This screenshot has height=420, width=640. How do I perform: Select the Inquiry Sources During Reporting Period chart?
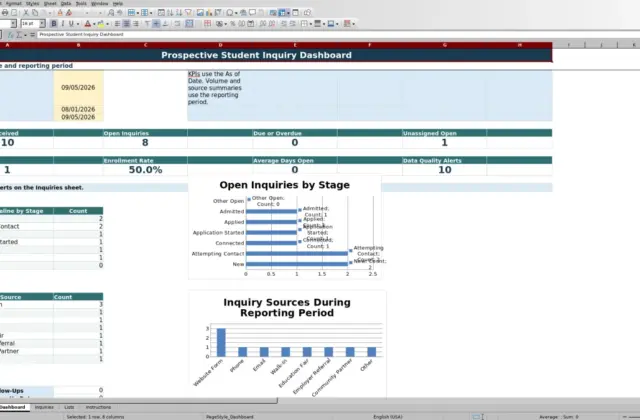click(x=287, y=344)
